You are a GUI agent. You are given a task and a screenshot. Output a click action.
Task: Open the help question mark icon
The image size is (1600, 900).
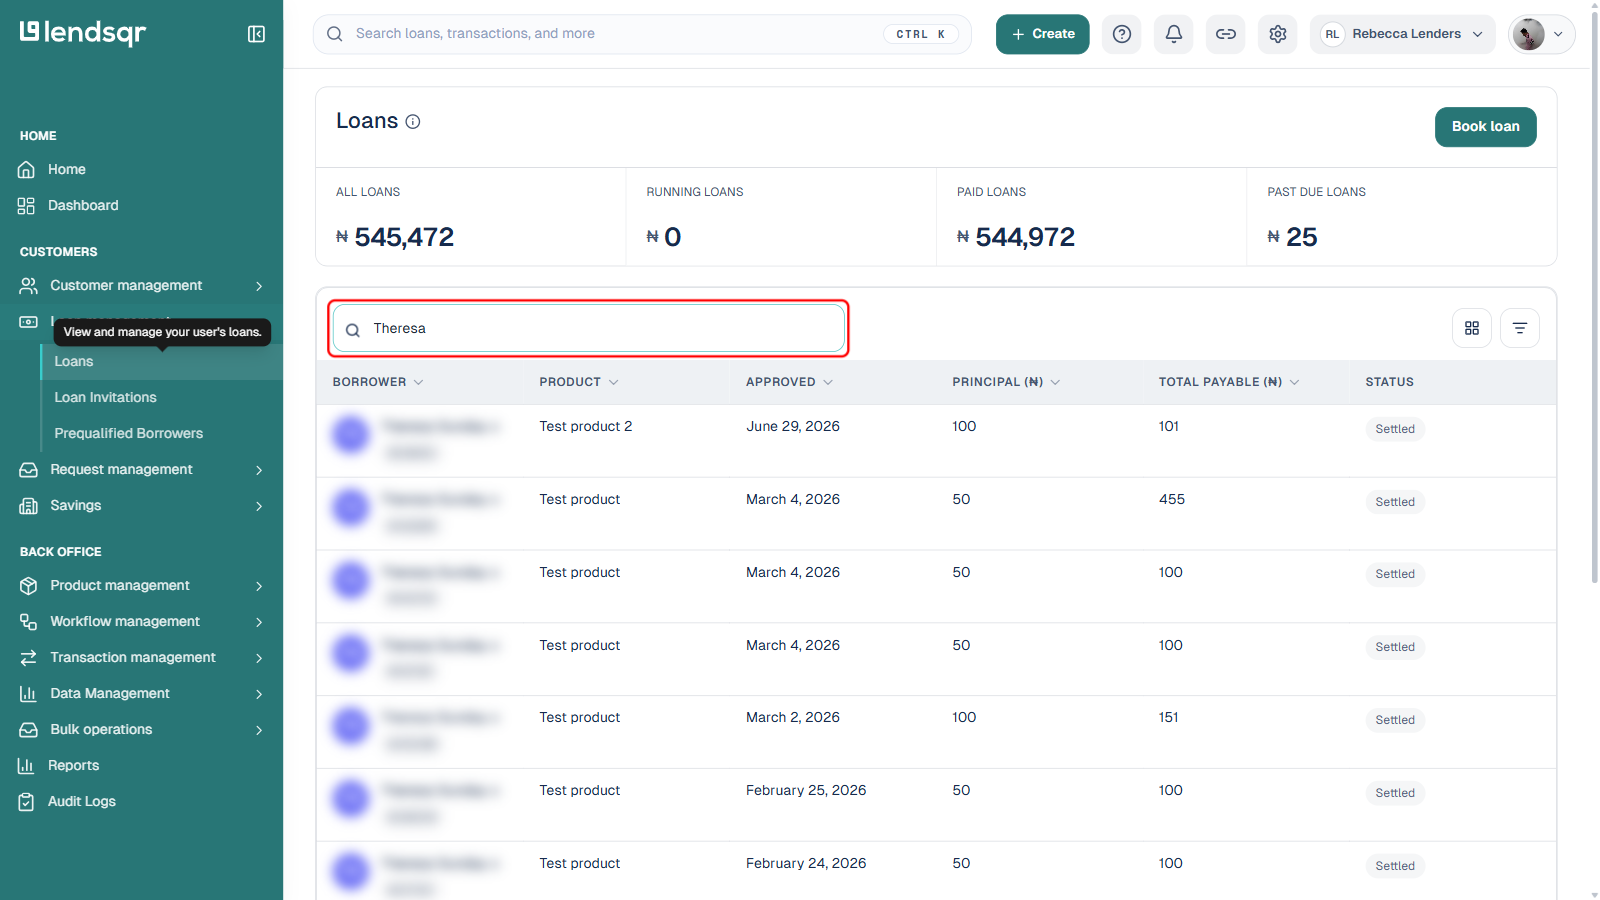(x=1122, y=34)
